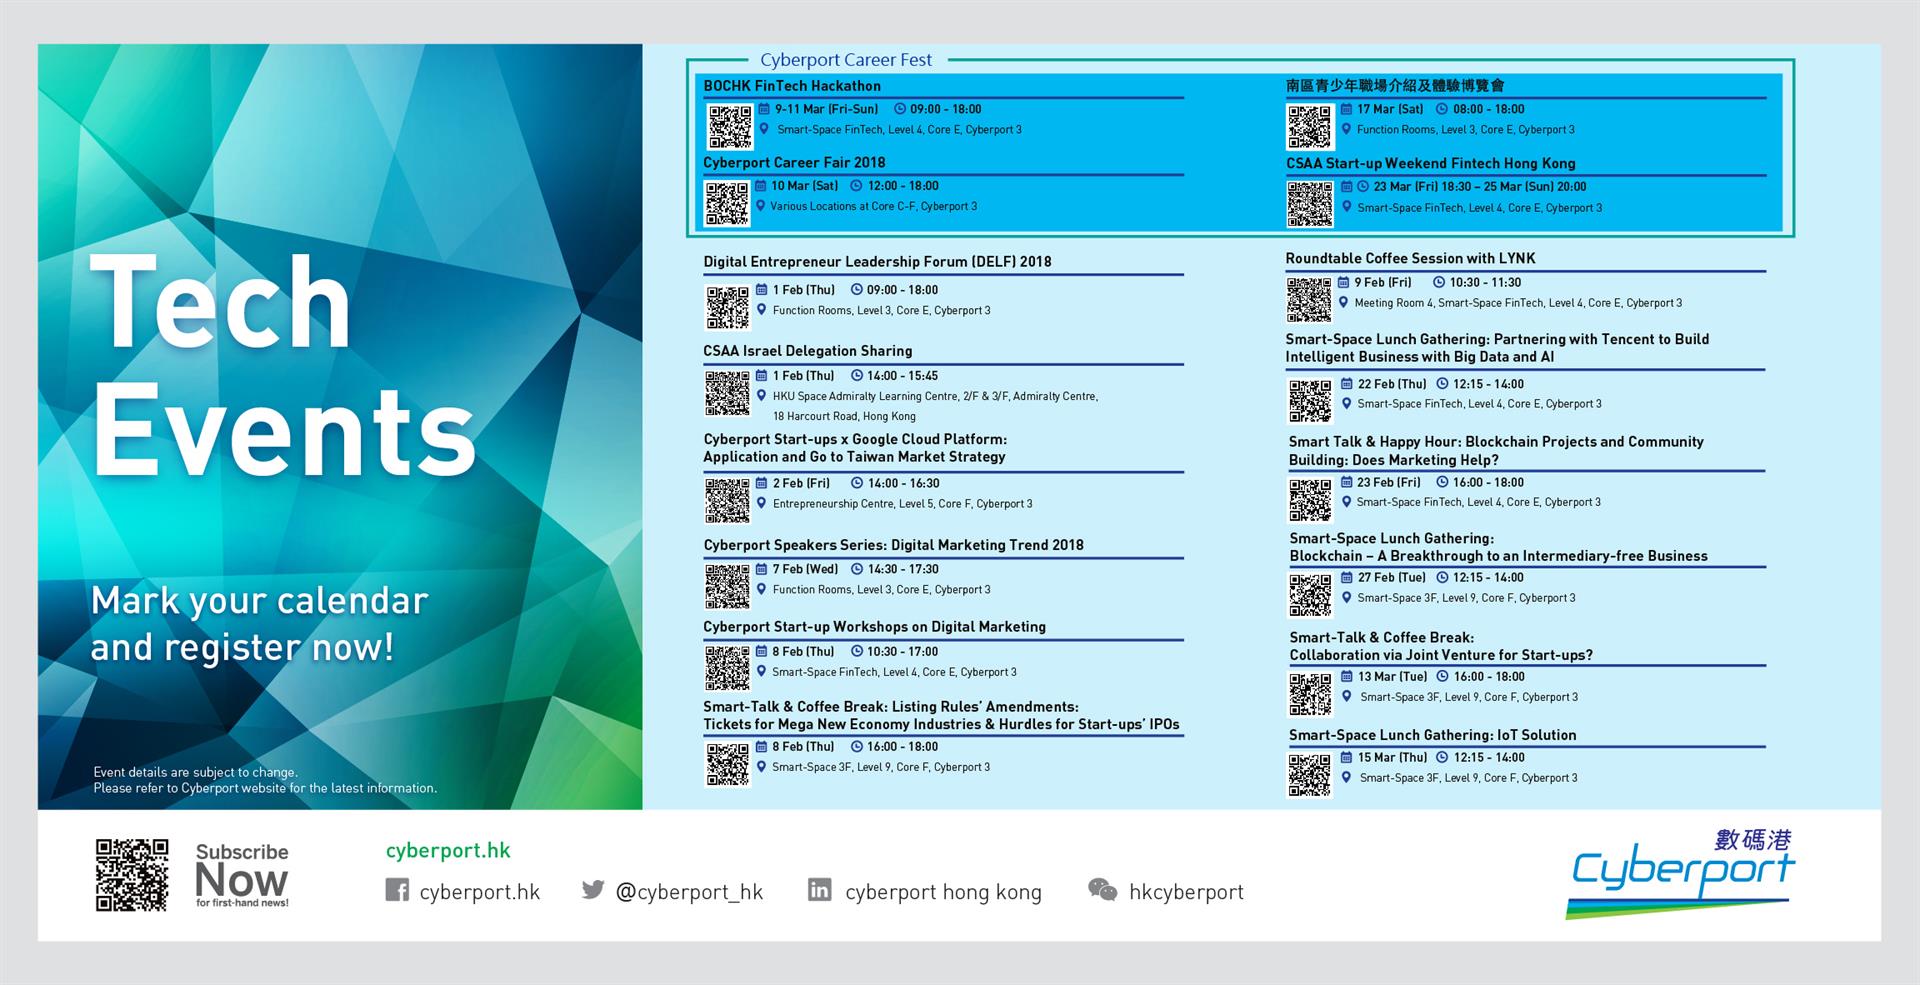Click the Roundtable Coffee Session with LYNK title
Viewport: 1920px width, 985px height.
1410,258
